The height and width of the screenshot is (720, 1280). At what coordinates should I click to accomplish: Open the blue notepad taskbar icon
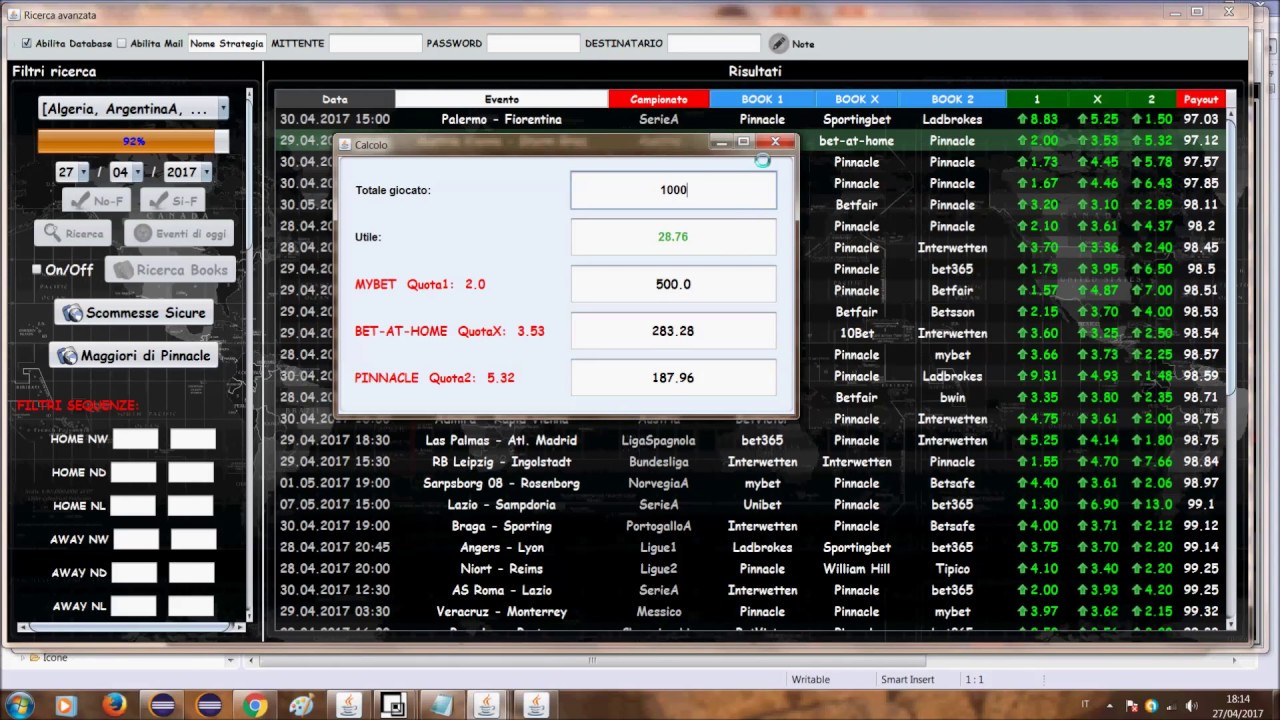pyautogui.click(x=441, y=706)
